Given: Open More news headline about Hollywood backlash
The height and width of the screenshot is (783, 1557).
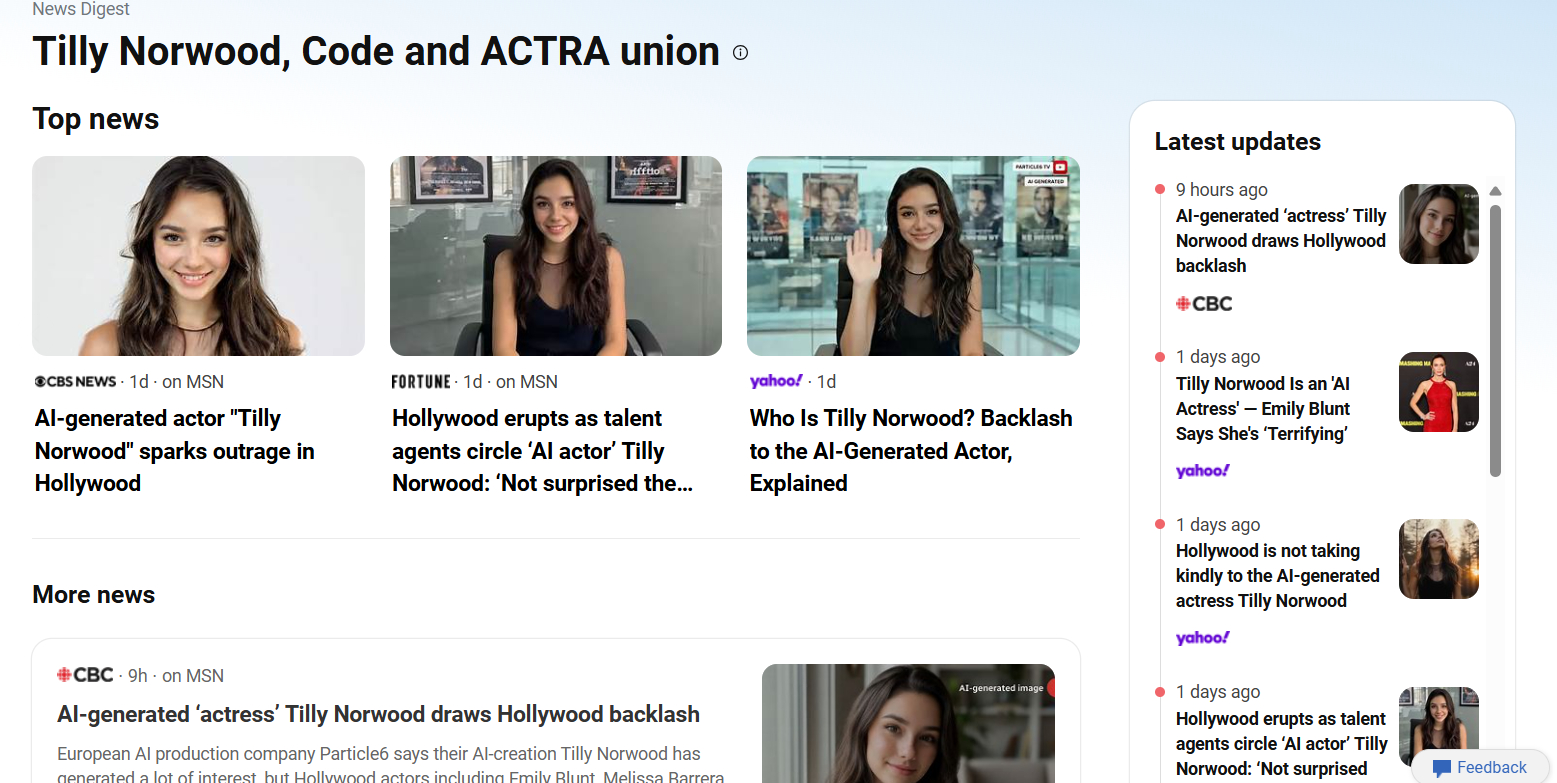Looking at the screenshot, I should click(x=378, y=714).
